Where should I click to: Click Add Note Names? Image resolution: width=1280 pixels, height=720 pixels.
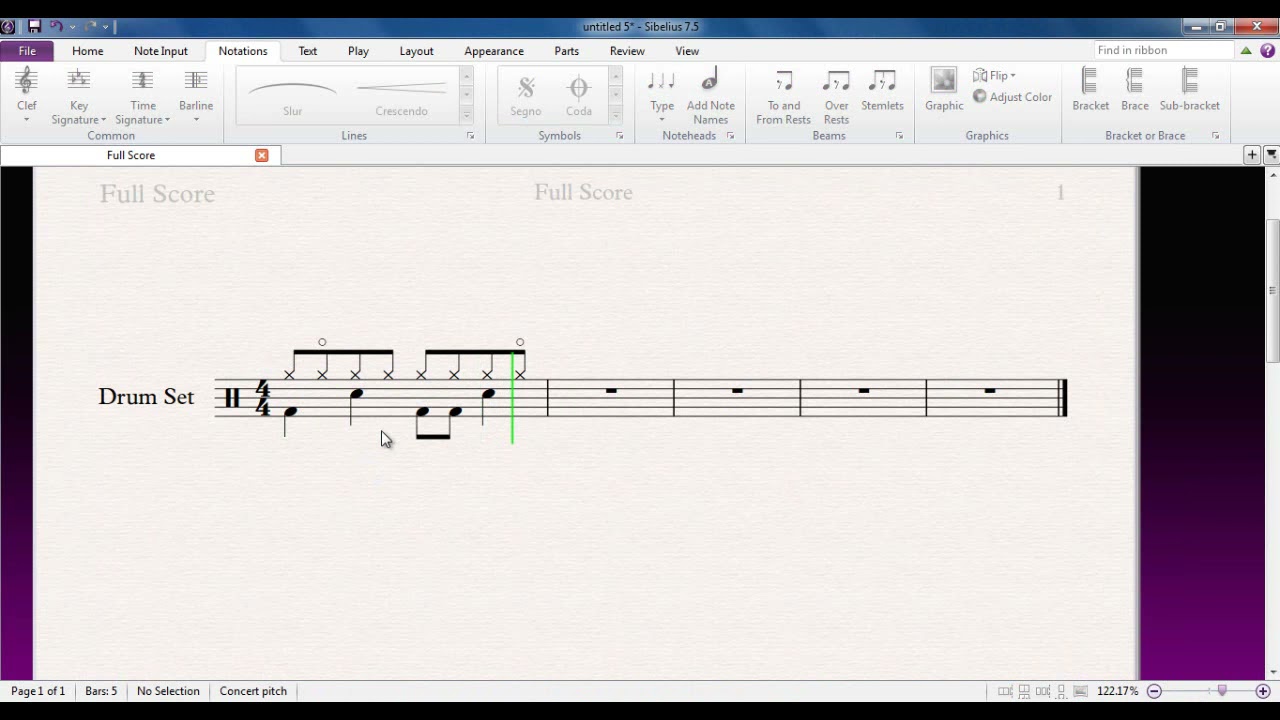click(710, 96)
